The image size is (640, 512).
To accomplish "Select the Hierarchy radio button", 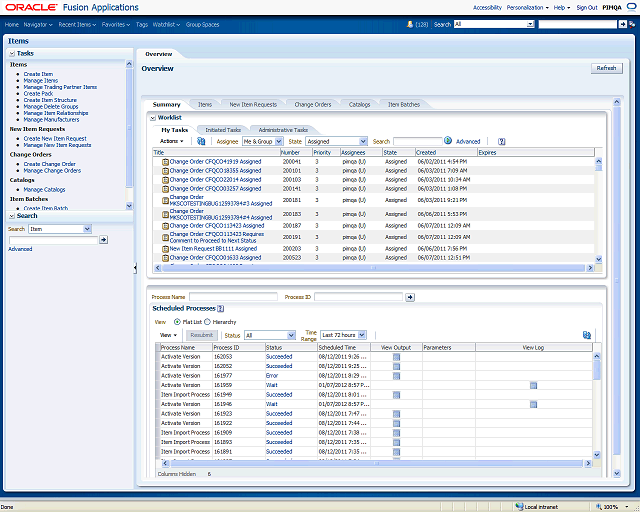I will (209, 322).
